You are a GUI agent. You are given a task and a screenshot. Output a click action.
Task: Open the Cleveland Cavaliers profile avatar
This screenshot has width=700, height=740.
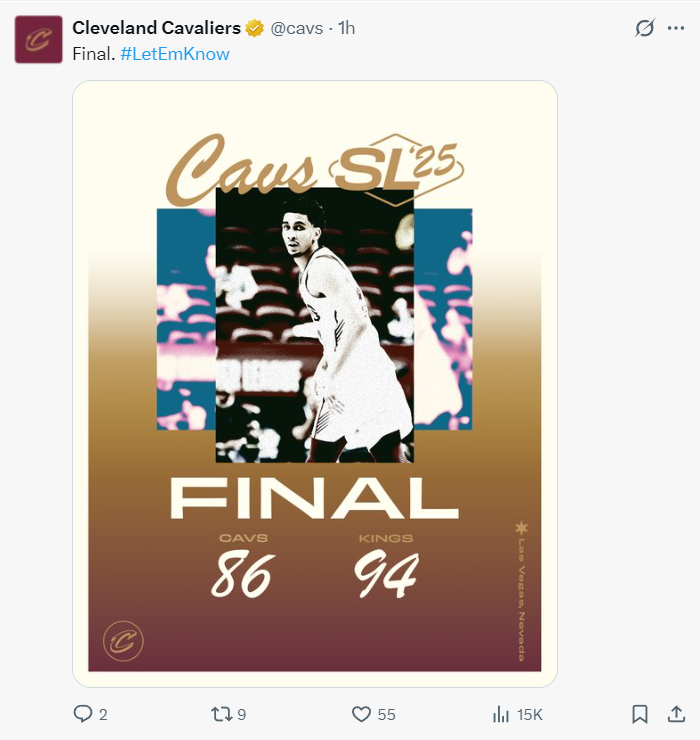pos(38,39)
